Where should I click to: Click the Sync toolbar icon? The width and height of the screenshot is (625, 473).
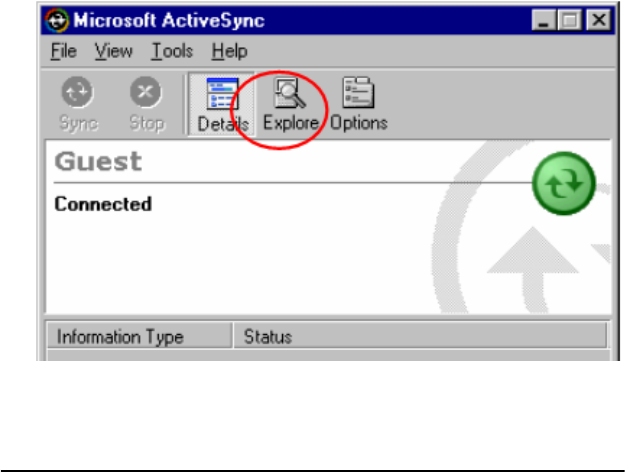[x=78, y=104]
